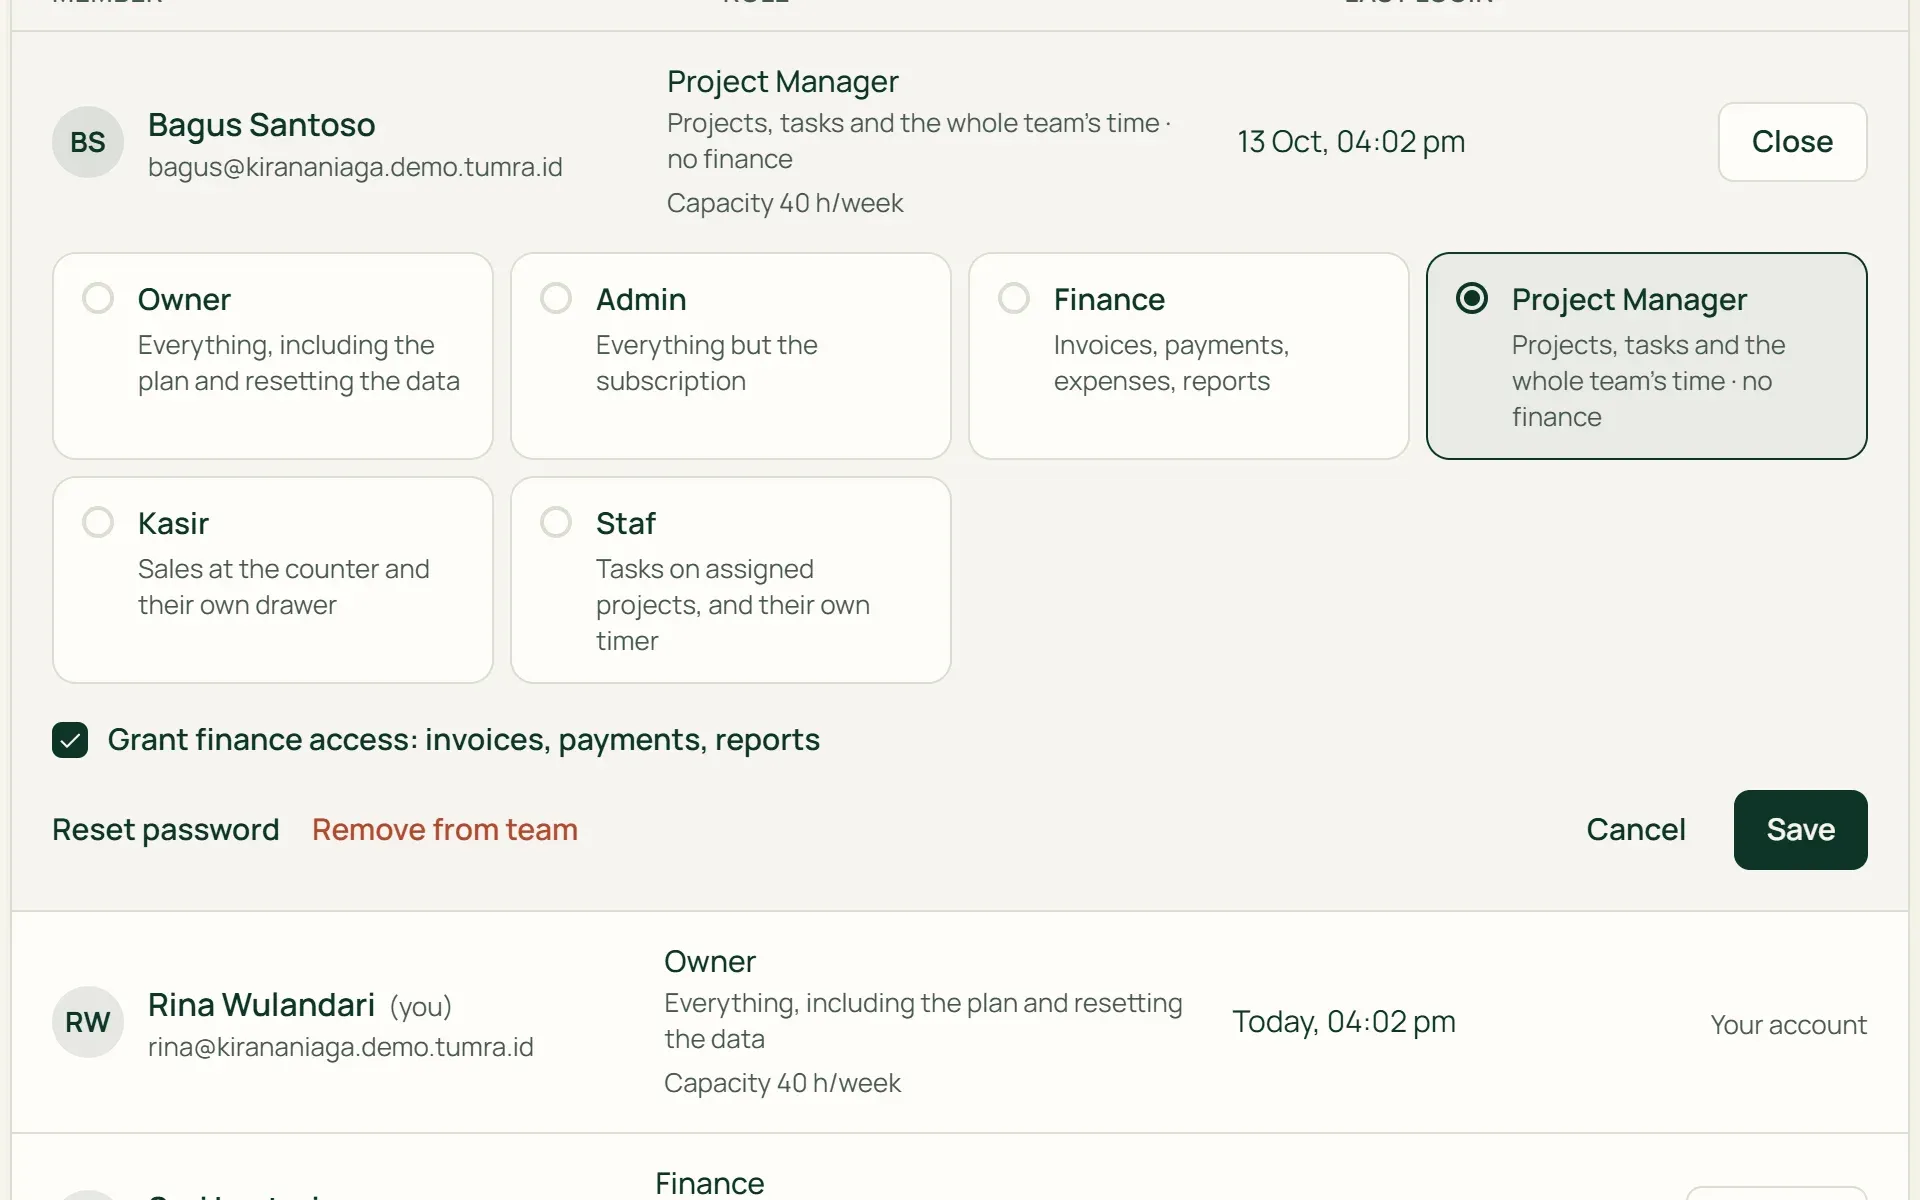Close Bagus Santoso's edit panel

(1792, 142)
